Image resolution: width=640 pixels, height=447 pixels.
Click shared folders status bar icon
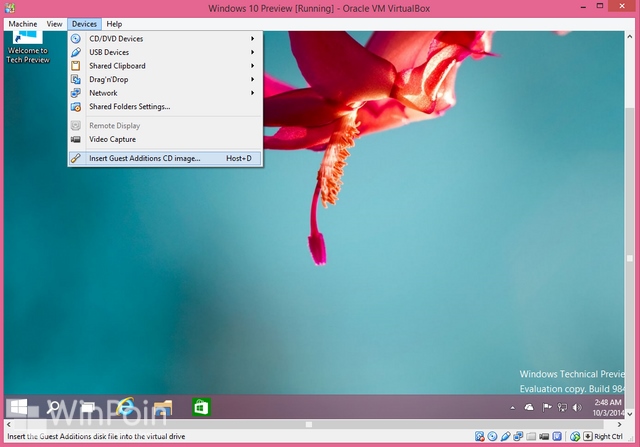pos(531,436)
